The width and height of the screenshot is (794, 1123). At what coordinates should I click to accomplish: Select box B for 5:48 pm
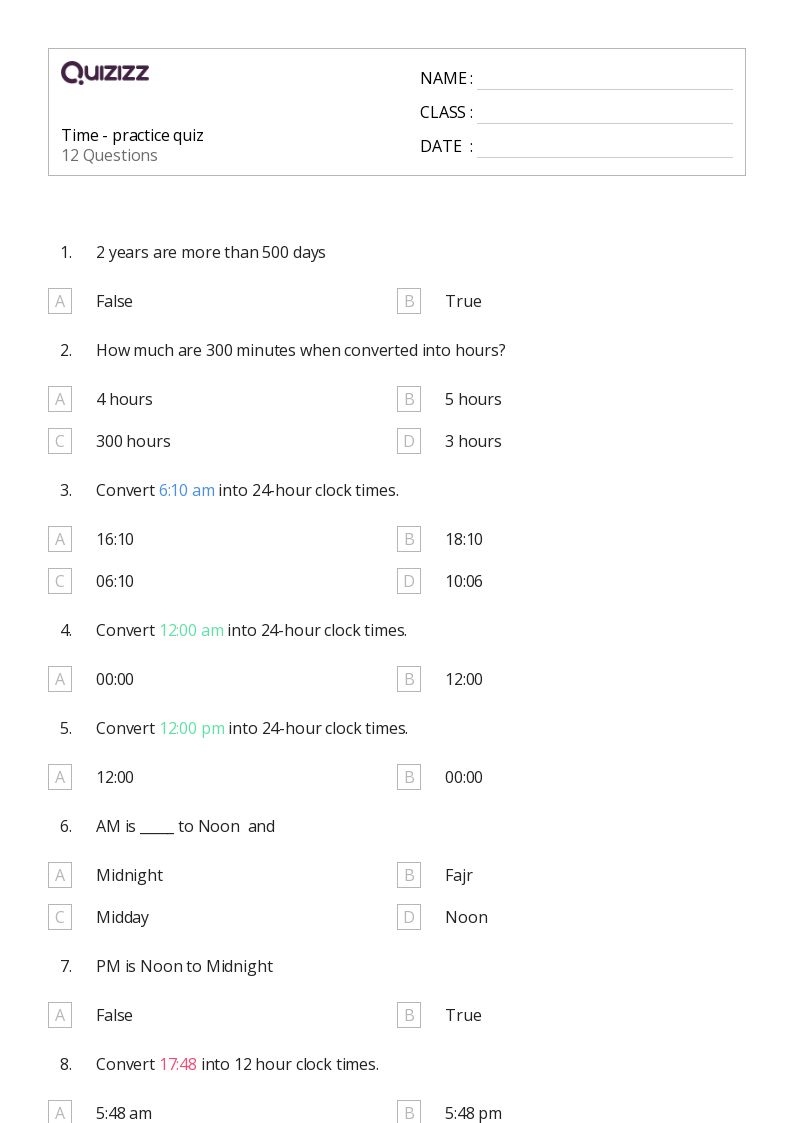(409, 1112)
